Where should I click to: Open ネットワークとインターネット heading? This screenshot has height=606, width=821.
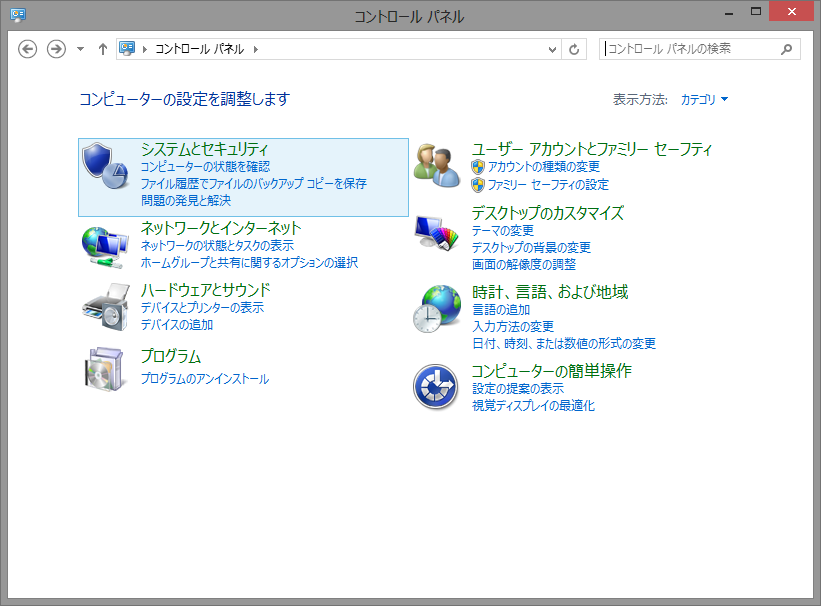(221, 228)
